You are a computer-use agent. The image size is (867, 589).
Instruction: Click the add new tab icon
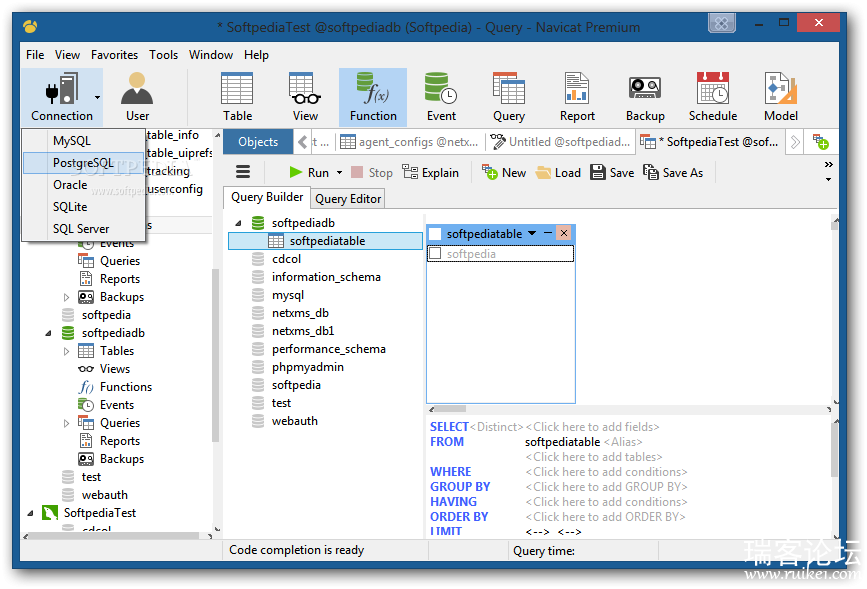pyautogui.click(x=821, y=142)
